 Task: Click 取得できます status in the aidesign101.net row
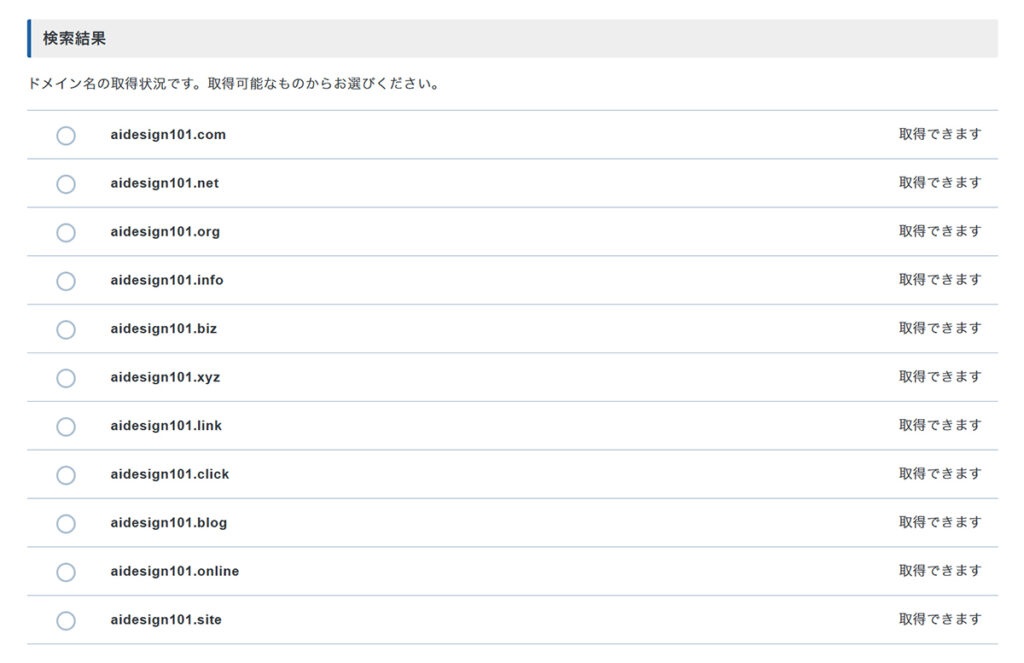point(939,183)
